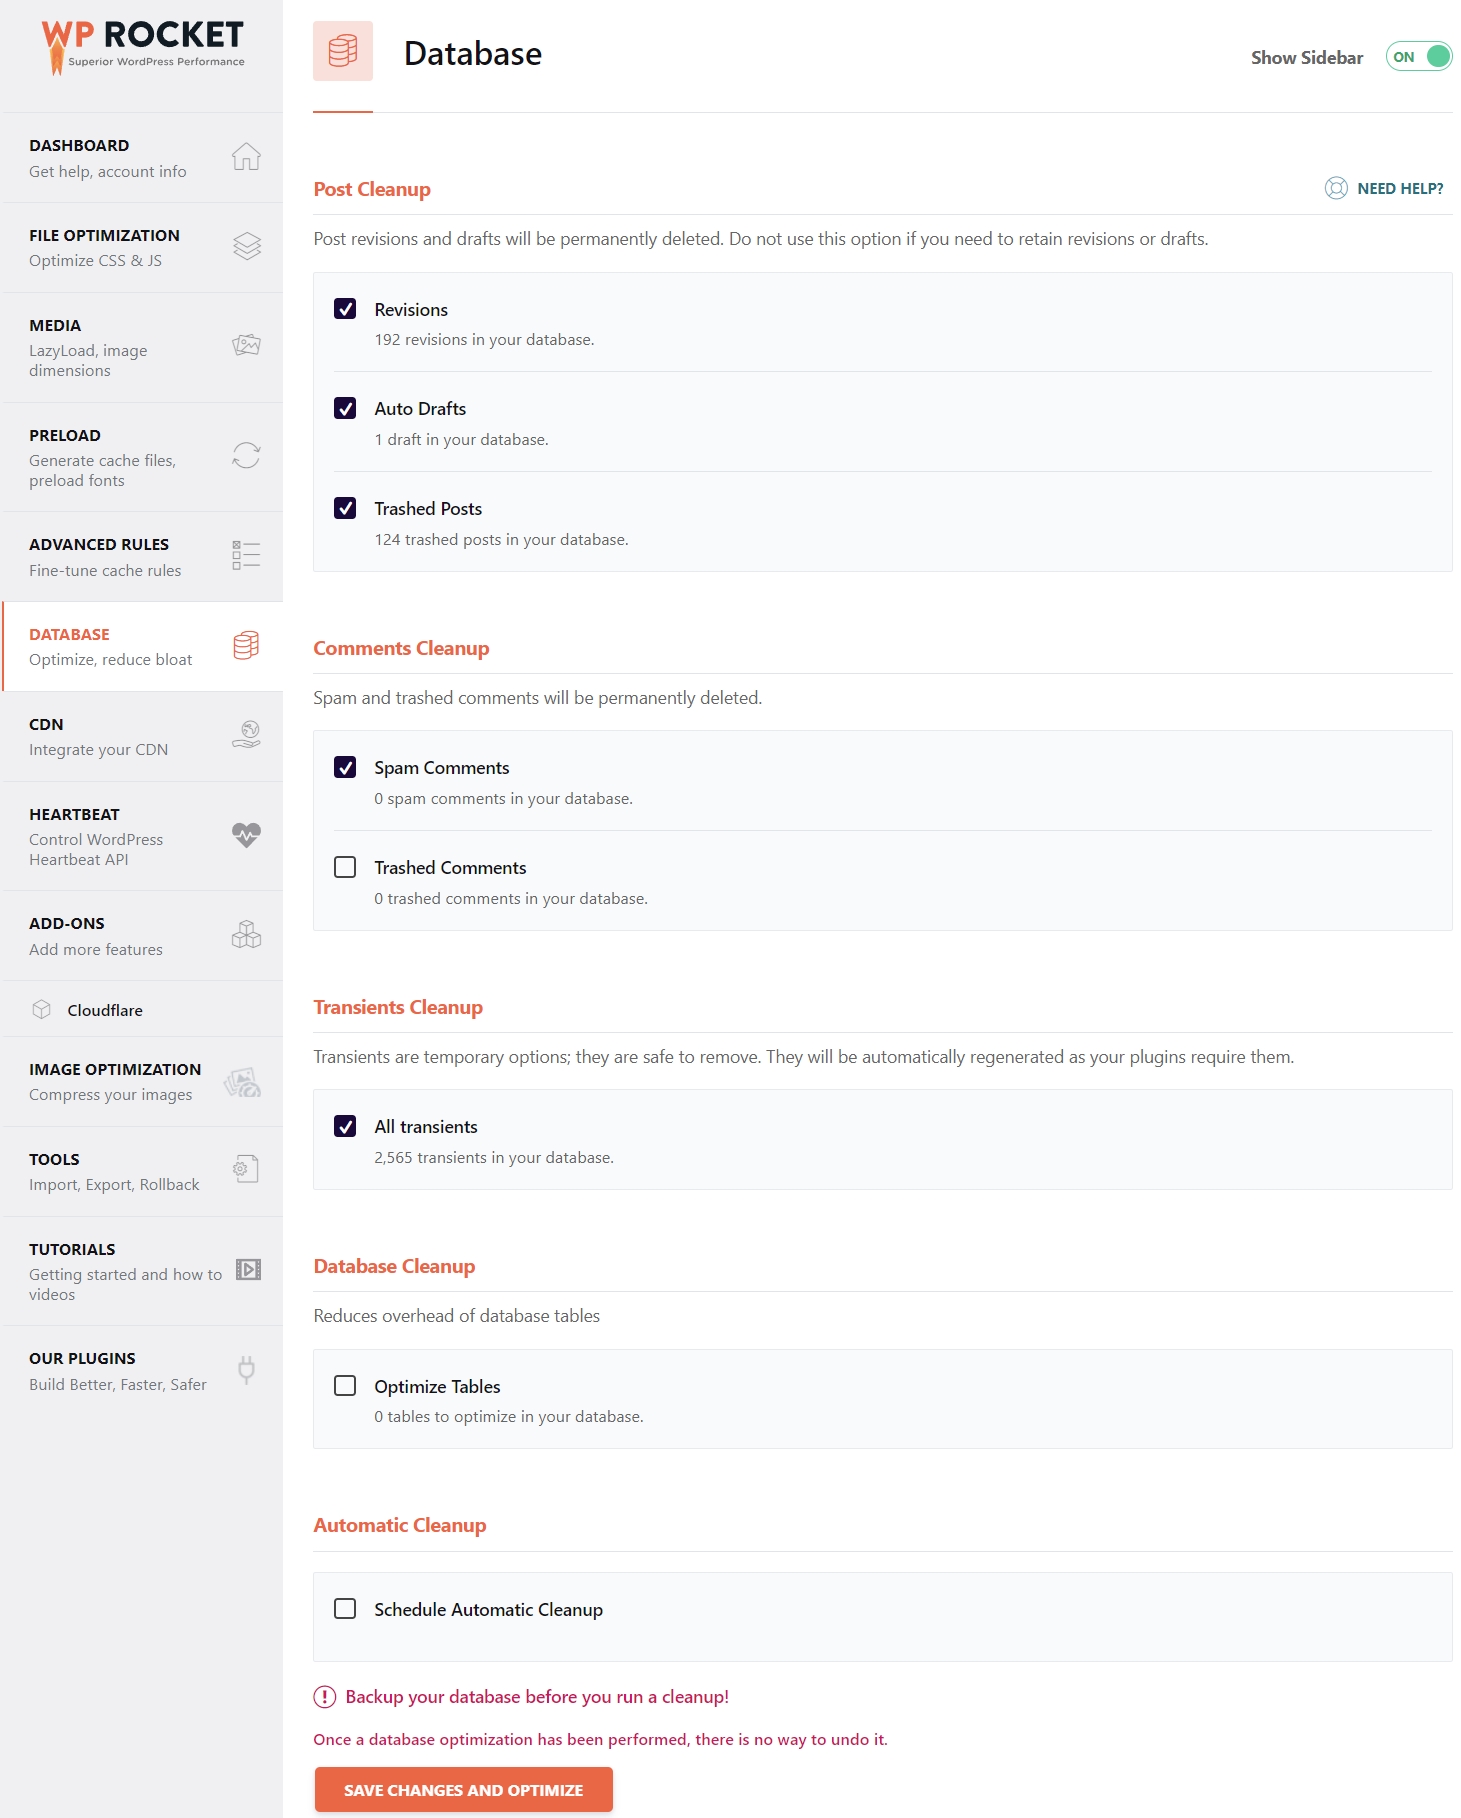Click the Tutorials video play icon
Viewport: 1461px width, 1818px height.
(248, 1270)
